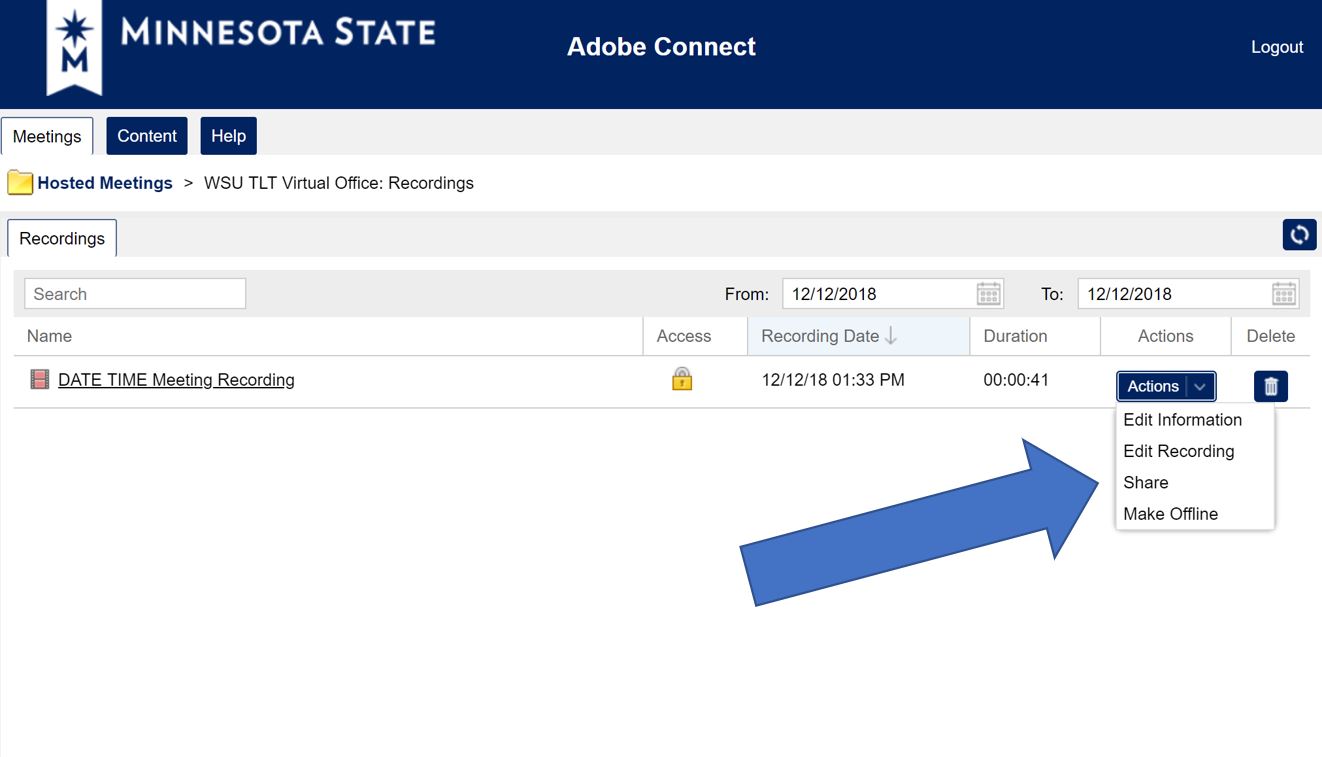Image resolution: width=1322 pixels, height=757 pixels.
Task: Switch to the Content tab
Action: coord(147,136)
